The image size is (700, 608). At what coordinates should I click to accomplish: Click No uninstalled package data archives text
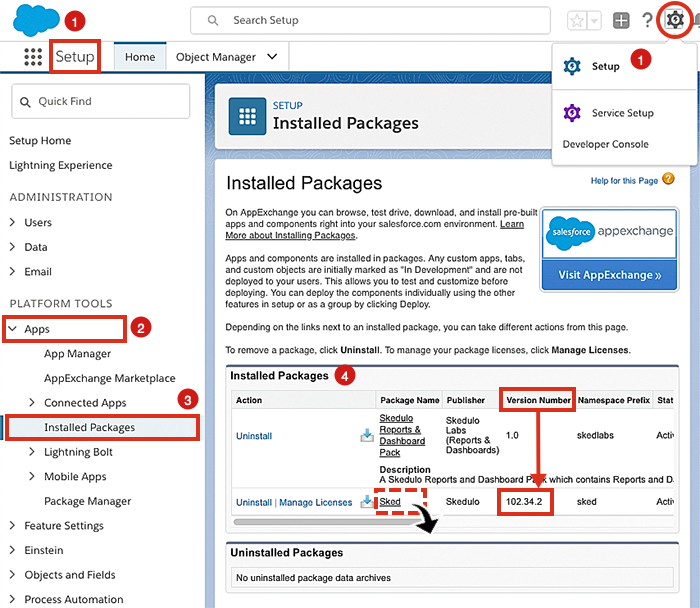313,578
